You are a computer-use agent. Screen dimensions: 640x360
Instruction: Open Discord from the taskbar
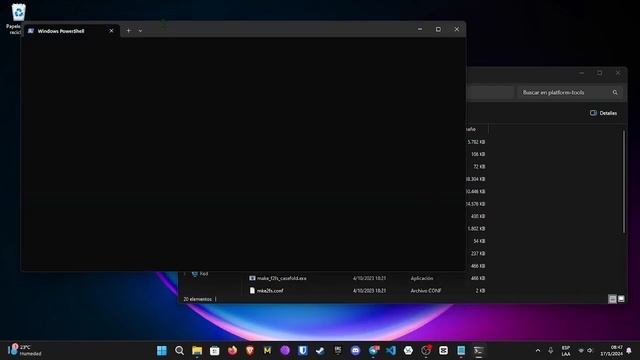pos(356,351)
